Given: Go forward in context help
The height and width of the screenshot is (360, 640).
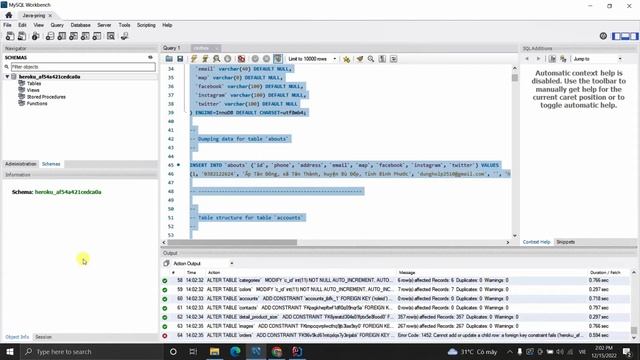Looking at the screenshot, I should pyautogui.click(x=538, y=59).
